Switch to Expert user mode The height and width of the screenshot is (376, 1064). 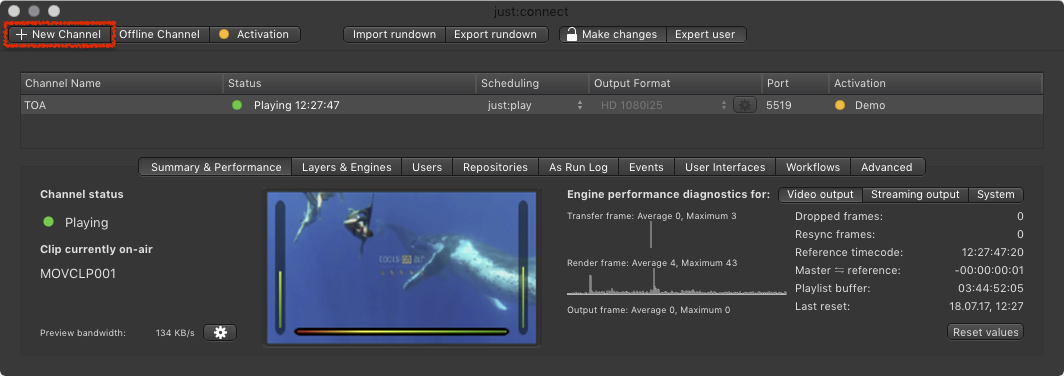pyautogui.click(x=706, y=34)
